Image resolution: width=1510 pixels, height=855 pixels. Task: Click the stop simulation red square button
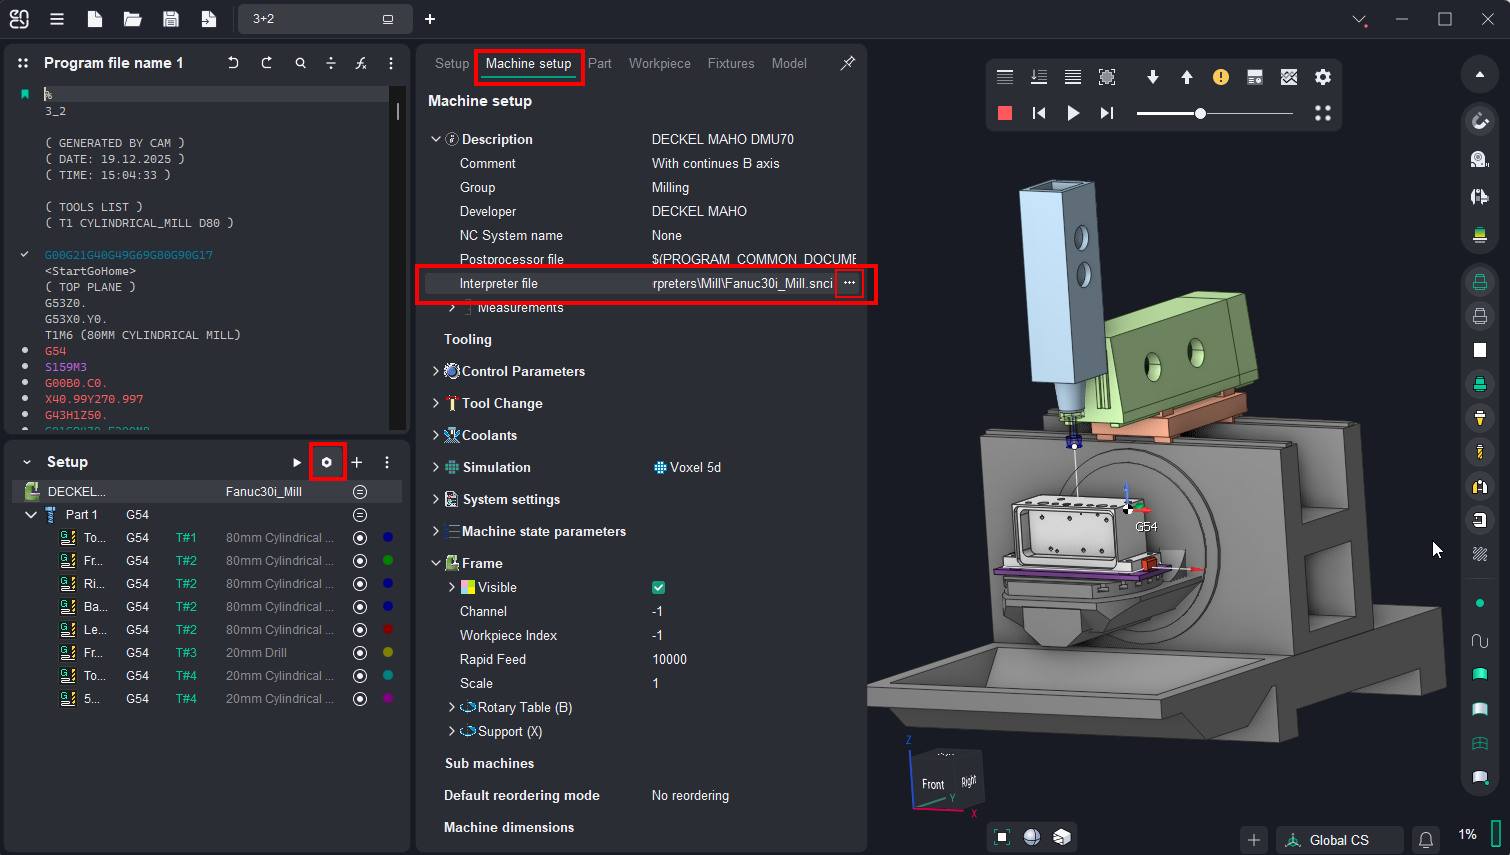coord(1005,113)
